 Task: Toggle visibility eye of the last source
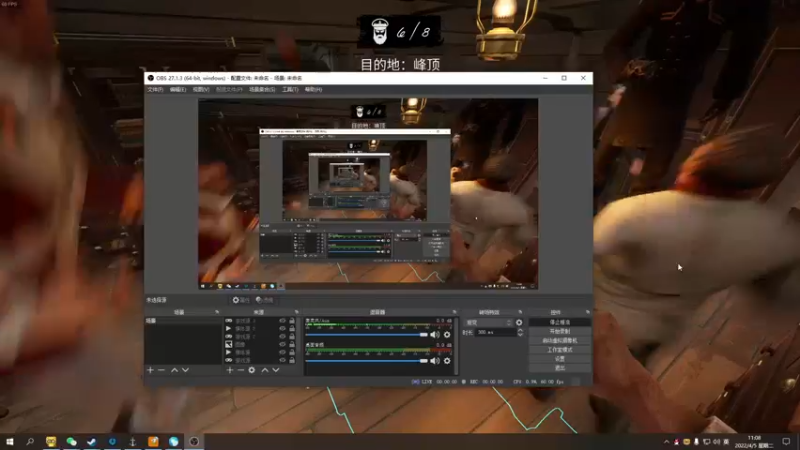pyautogui.click(x=282, y=360)
